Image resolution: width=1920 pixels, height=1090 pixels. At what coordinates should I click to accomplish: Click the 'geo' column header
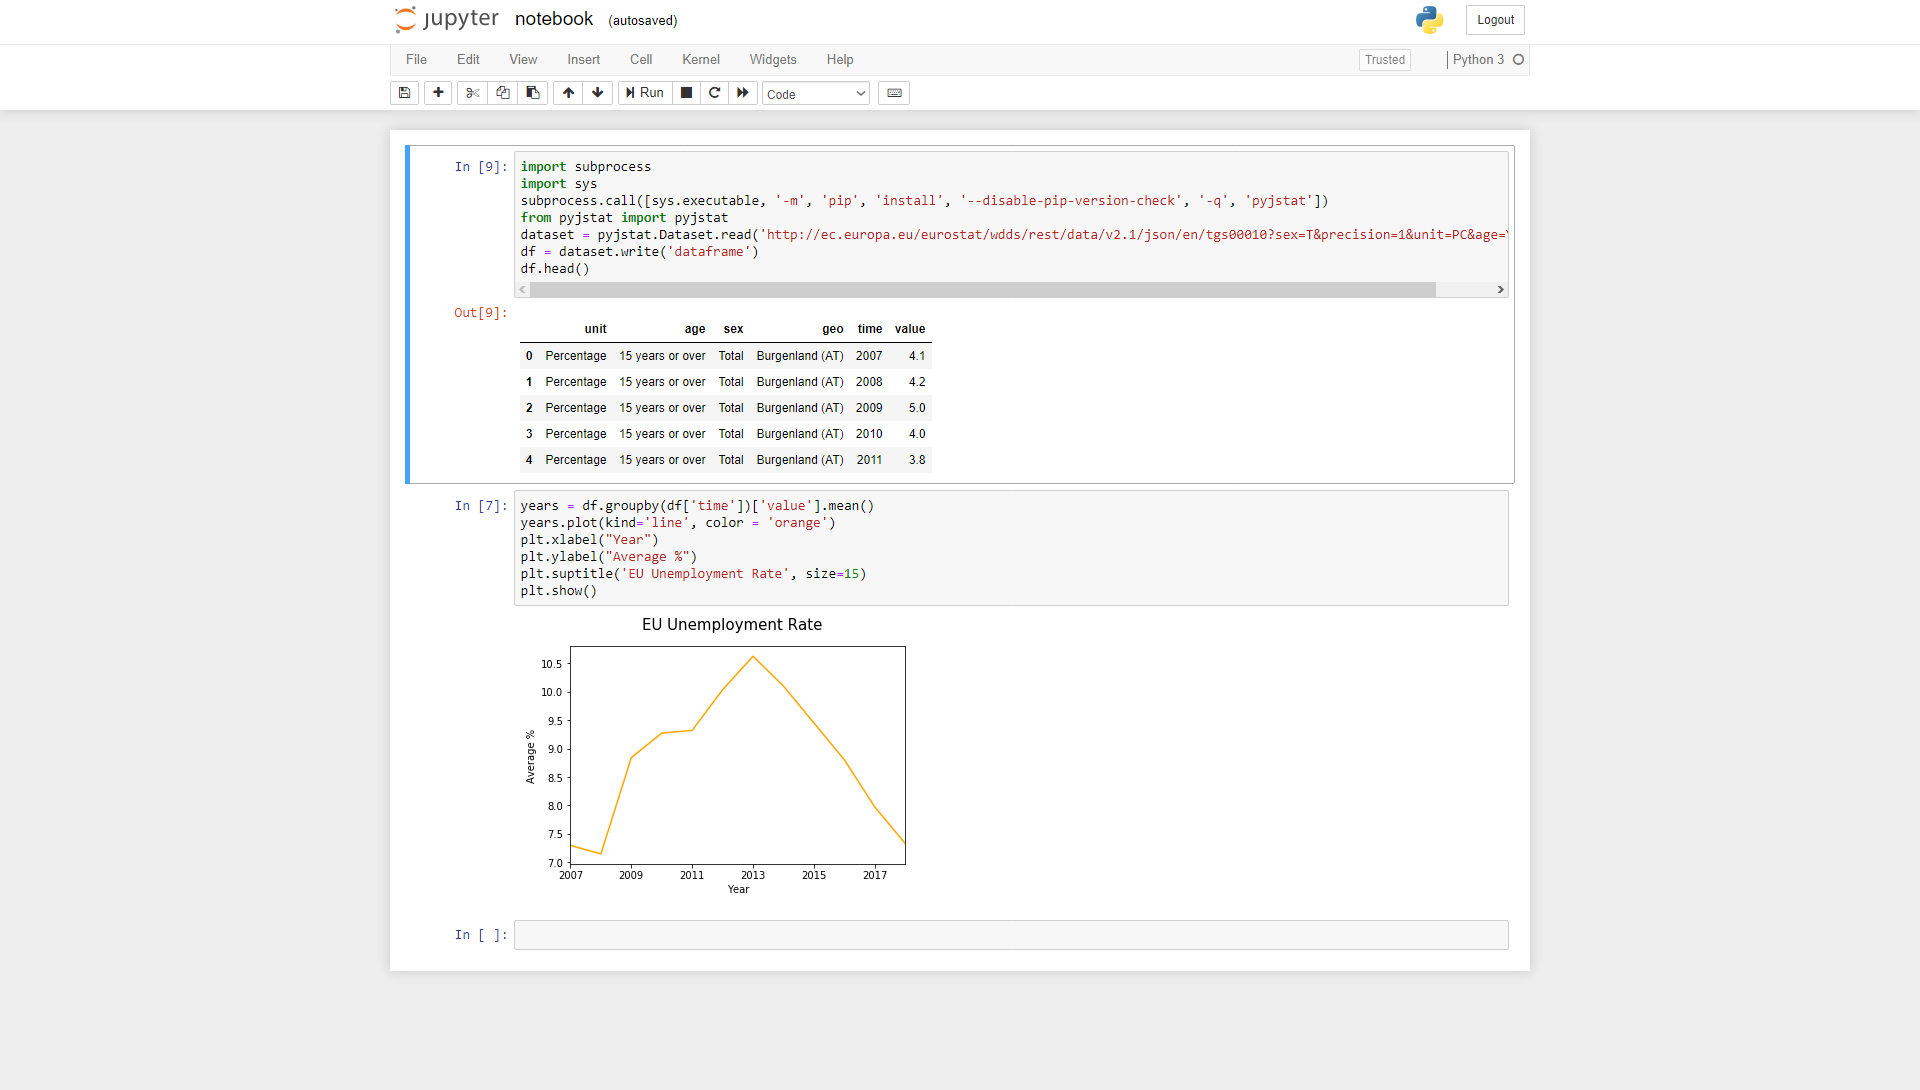tap(833, 329)
